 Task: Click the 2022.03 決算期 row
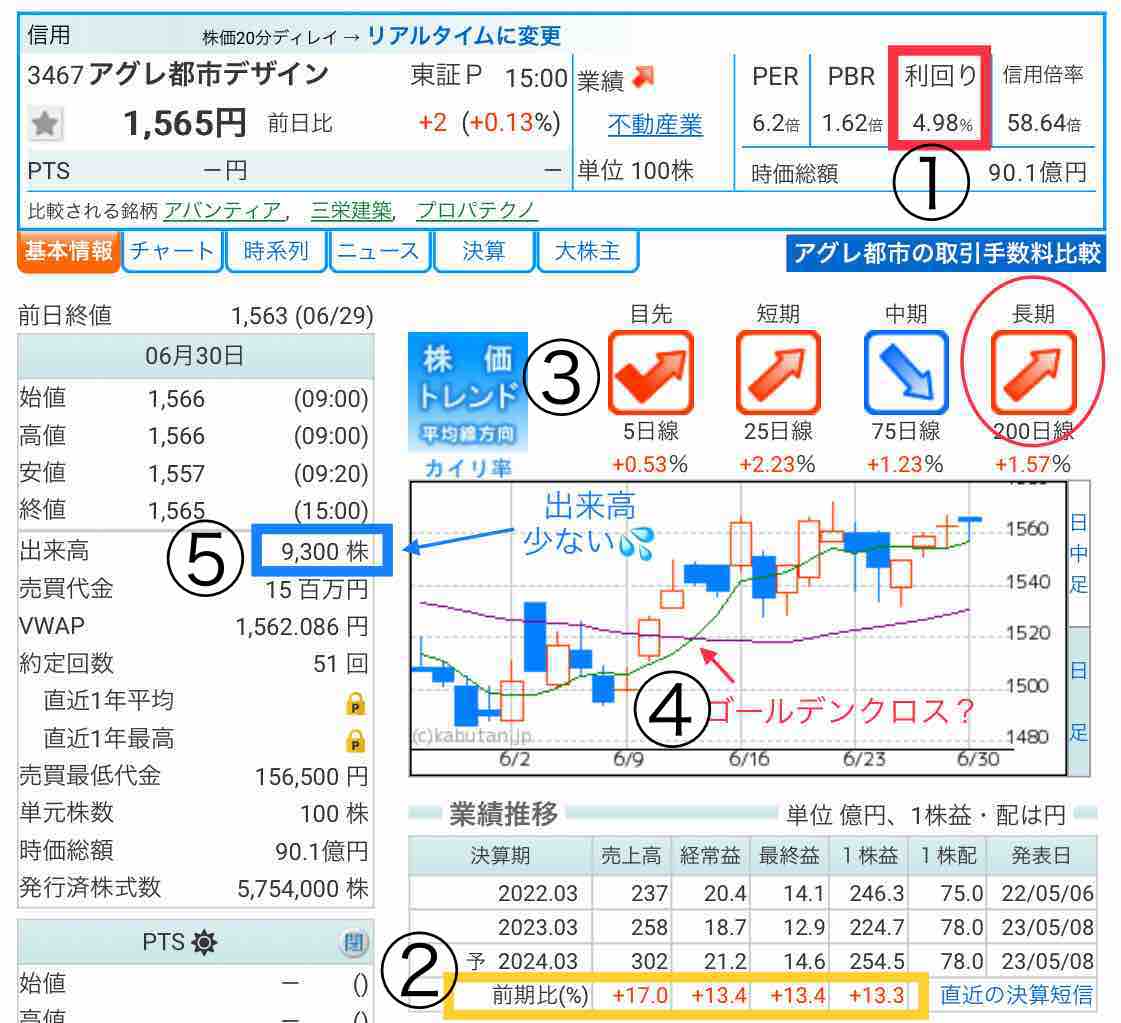[x=752, y=893]
